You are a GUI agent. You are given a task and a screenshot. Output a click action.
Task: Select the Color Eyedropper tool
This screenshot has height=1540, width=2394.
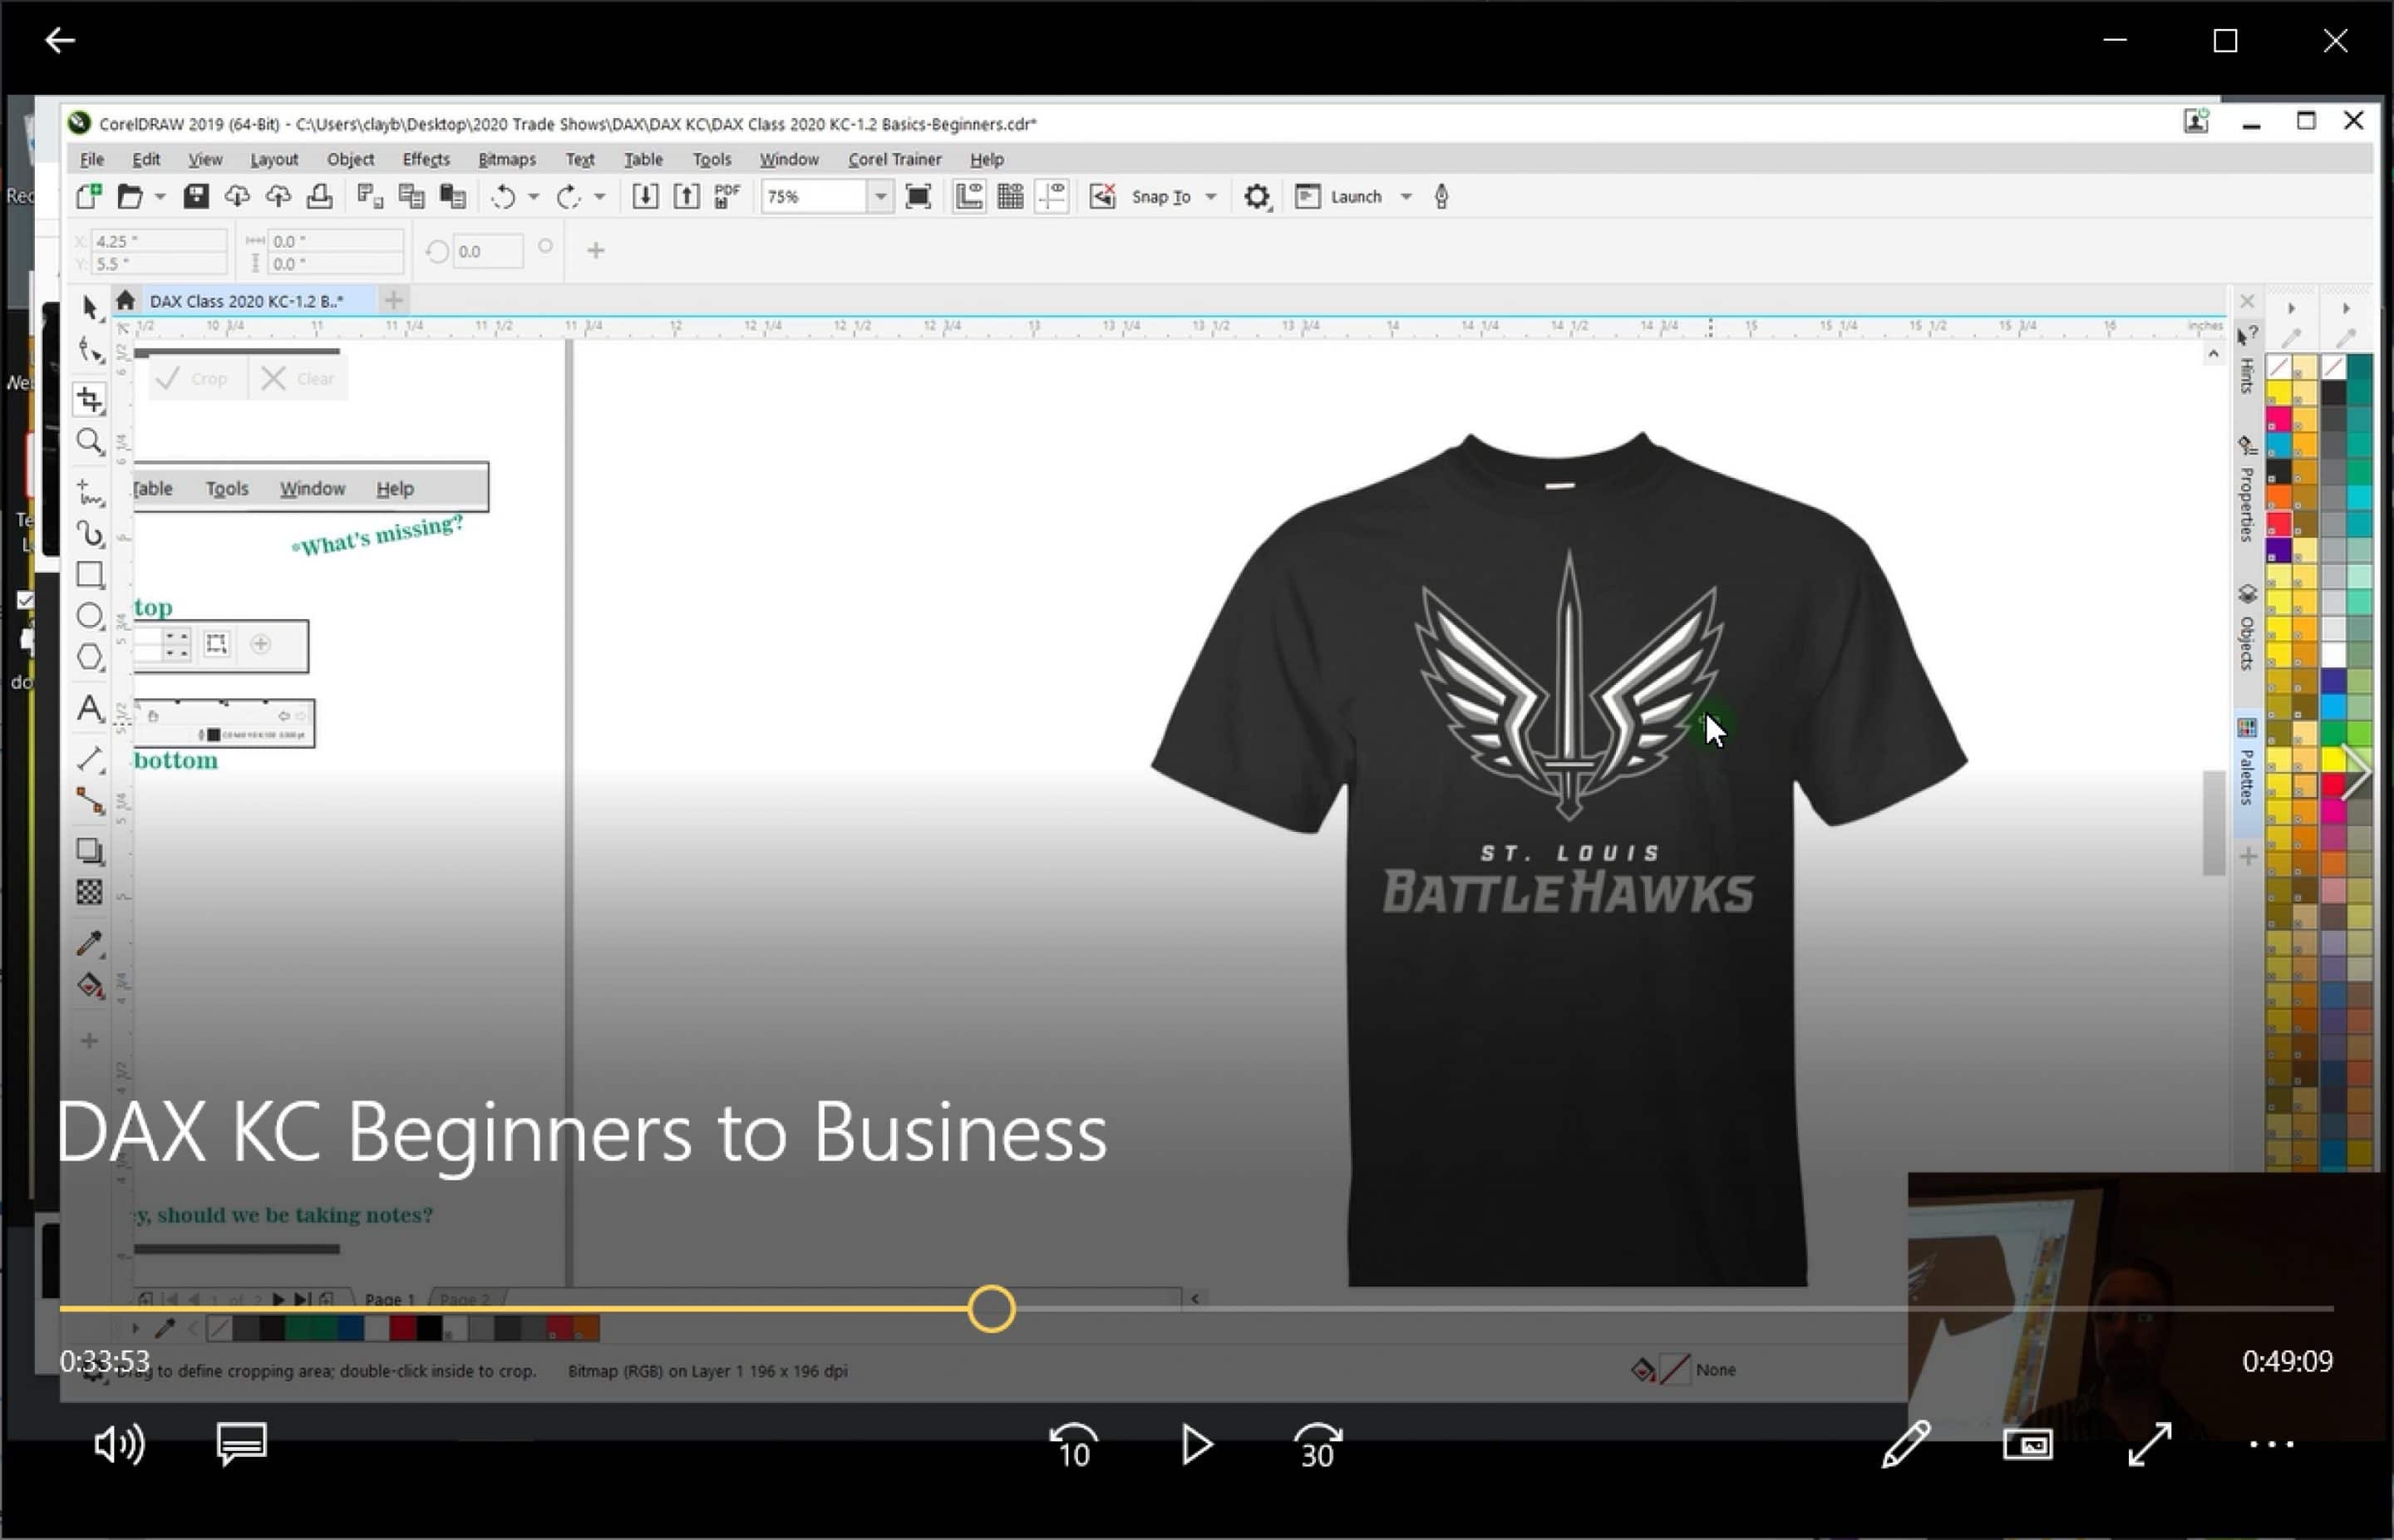click(90, 943)
